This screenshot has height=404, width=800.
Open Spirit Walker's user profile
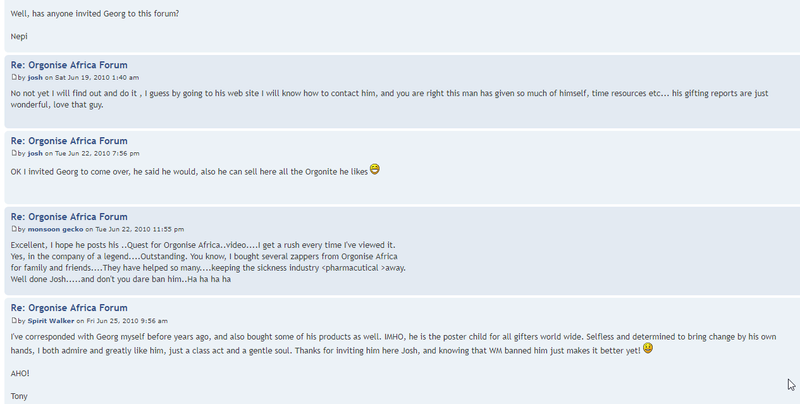51,321
